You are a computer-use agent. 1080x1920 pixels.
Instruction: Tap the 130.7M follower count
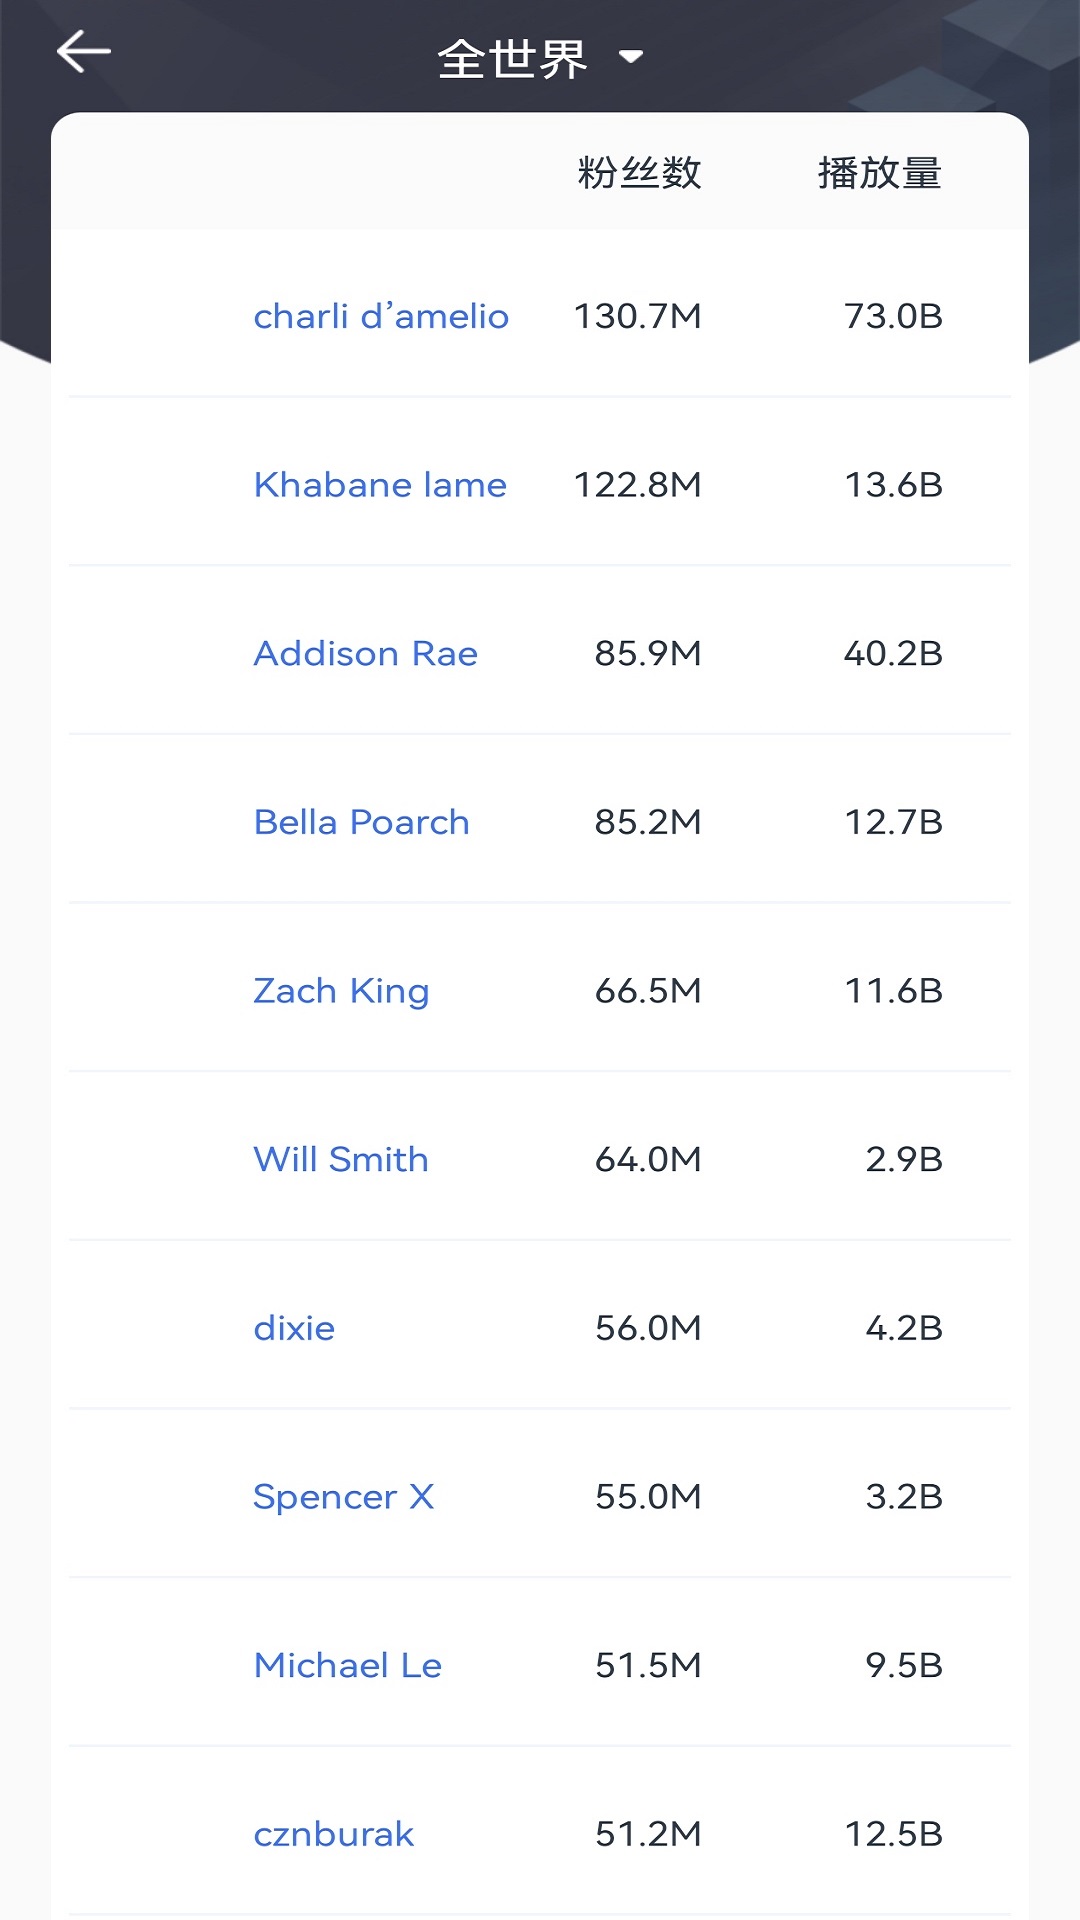tap(637, 316)
